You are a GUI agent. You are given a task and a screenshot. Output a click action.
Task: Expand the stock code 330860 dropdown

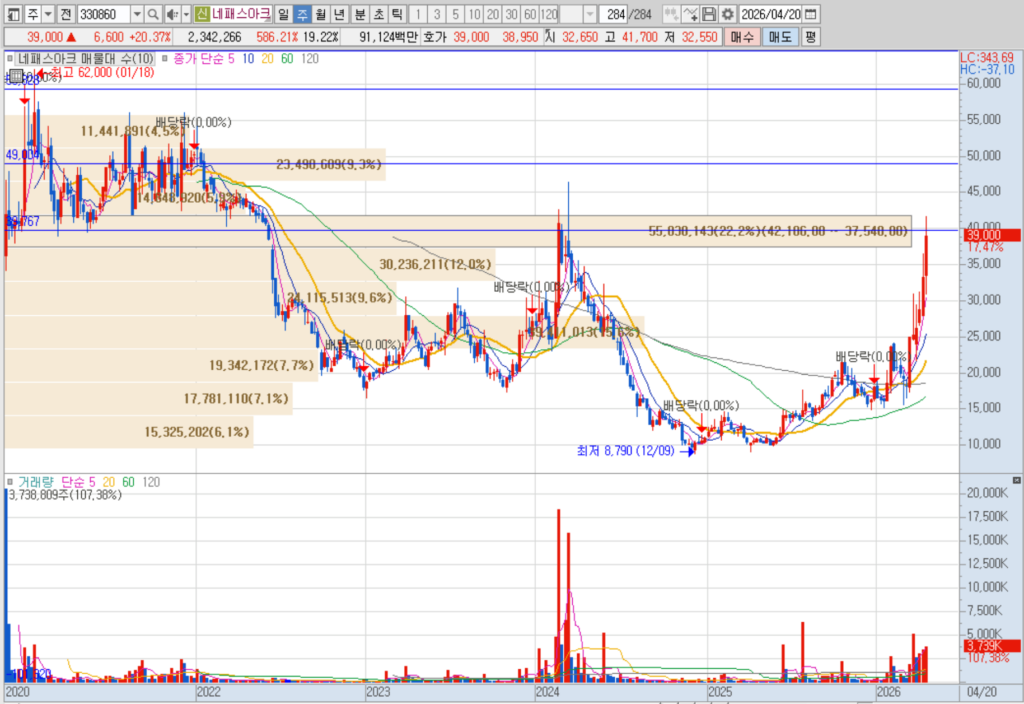136,14
